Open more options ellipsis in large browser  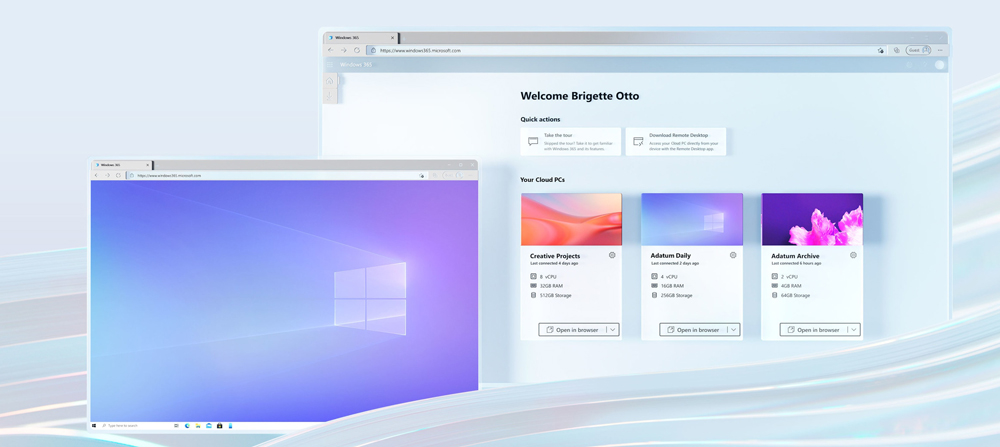pyautogui.click(x=940, y=50)
